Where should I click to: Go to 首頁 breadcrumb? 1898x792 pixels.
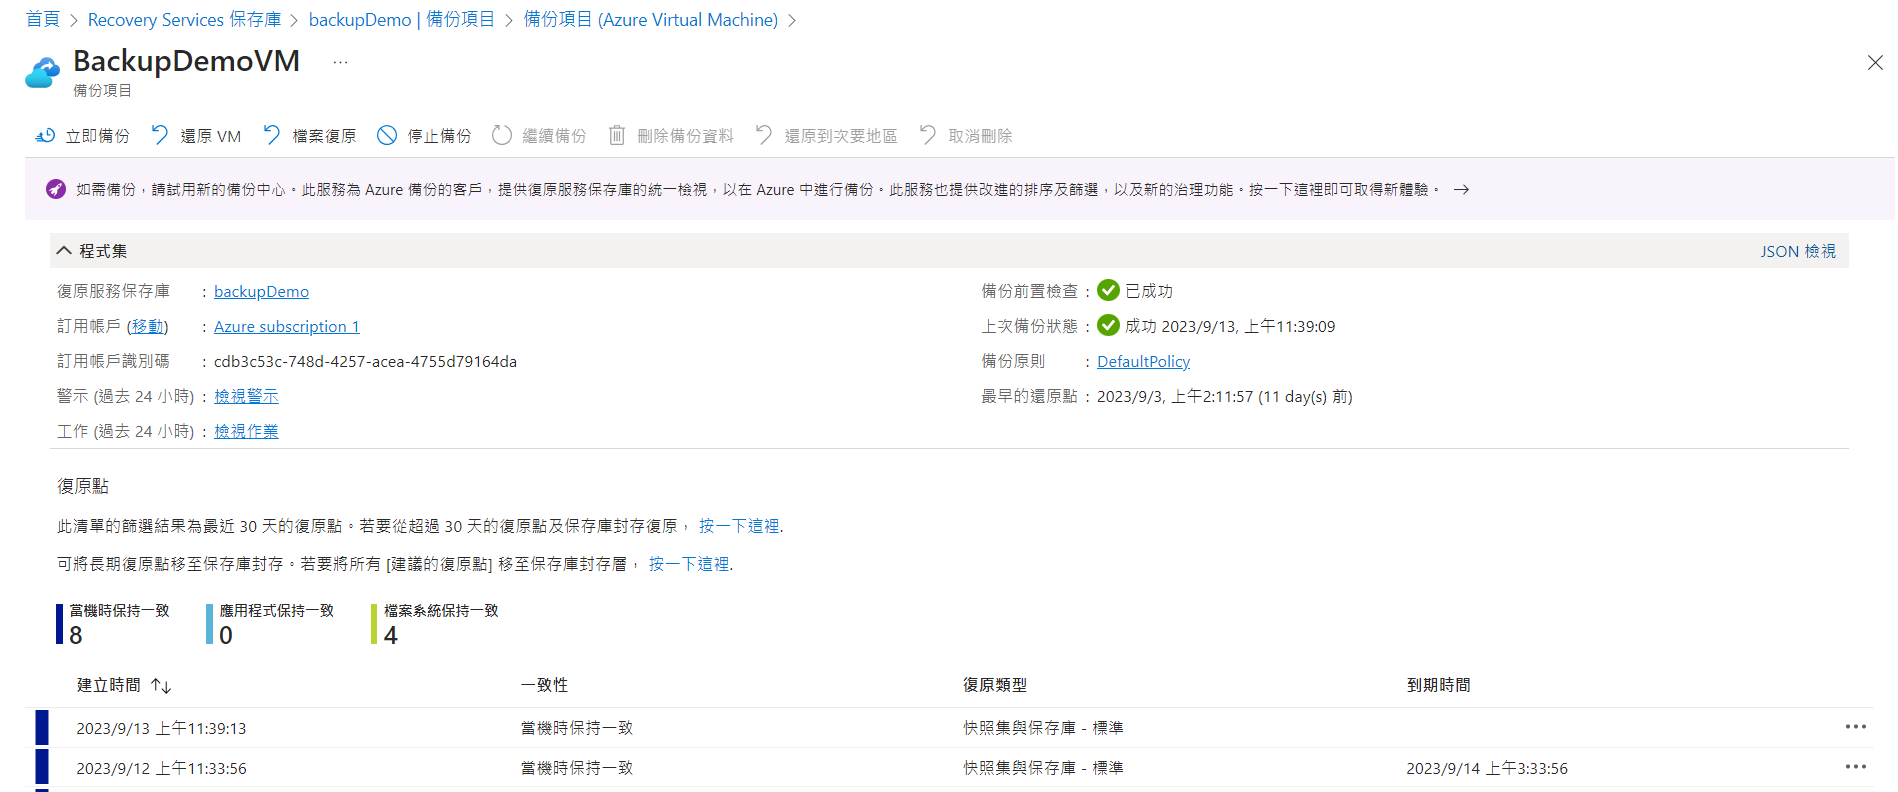point(42,20)
